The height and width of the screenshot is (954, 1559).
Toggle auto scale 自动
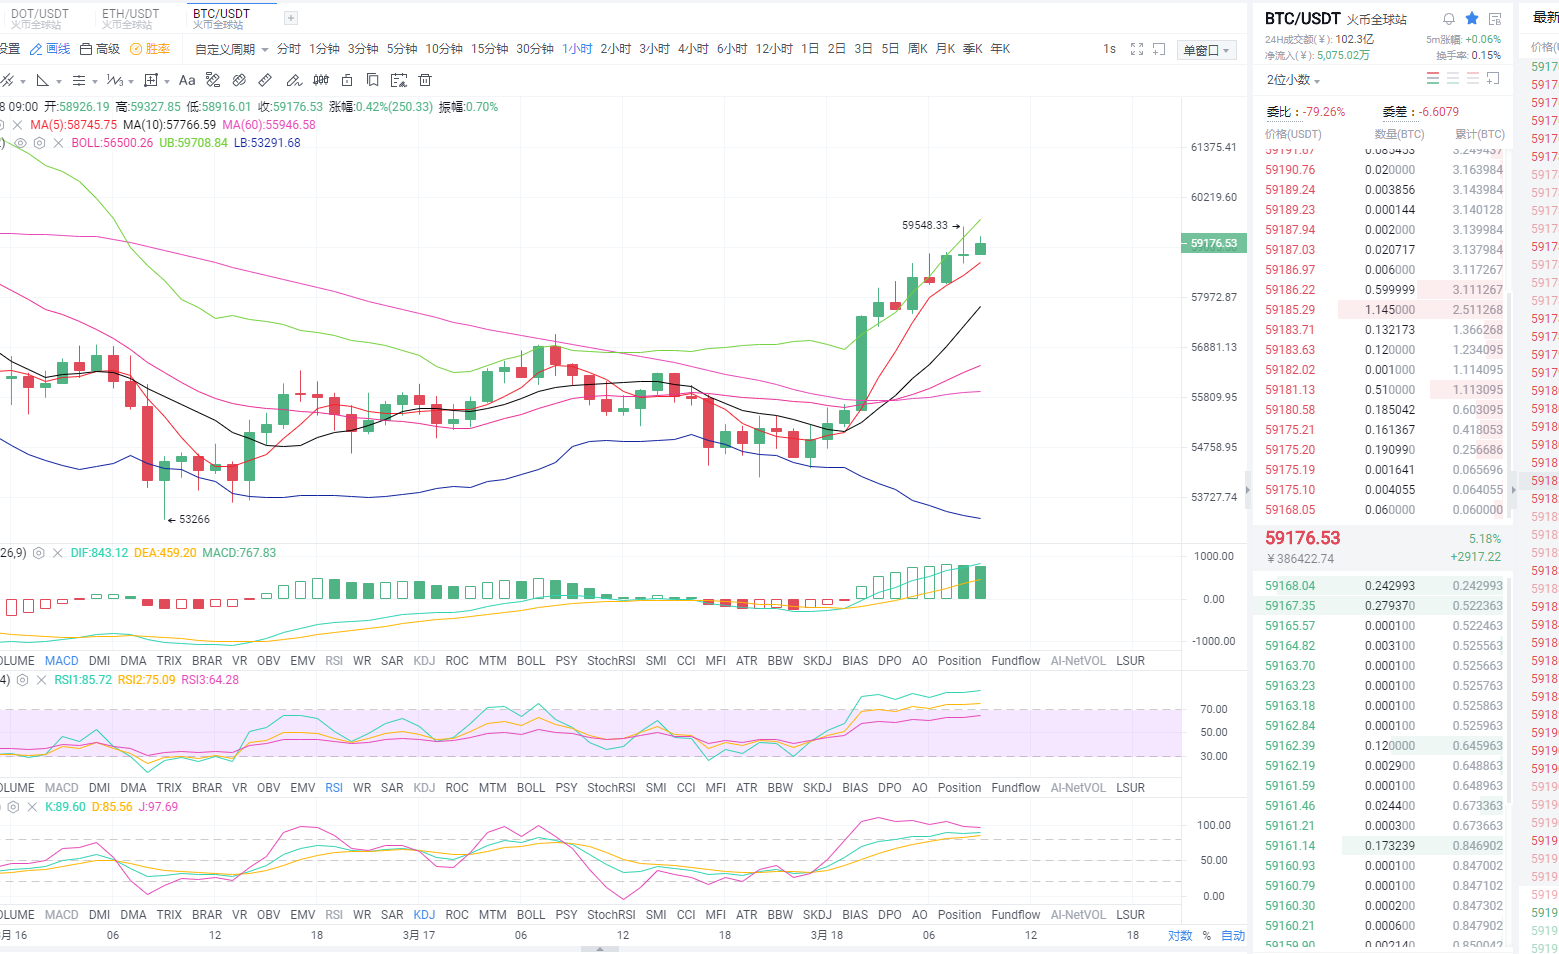(x=1233, y=936)
